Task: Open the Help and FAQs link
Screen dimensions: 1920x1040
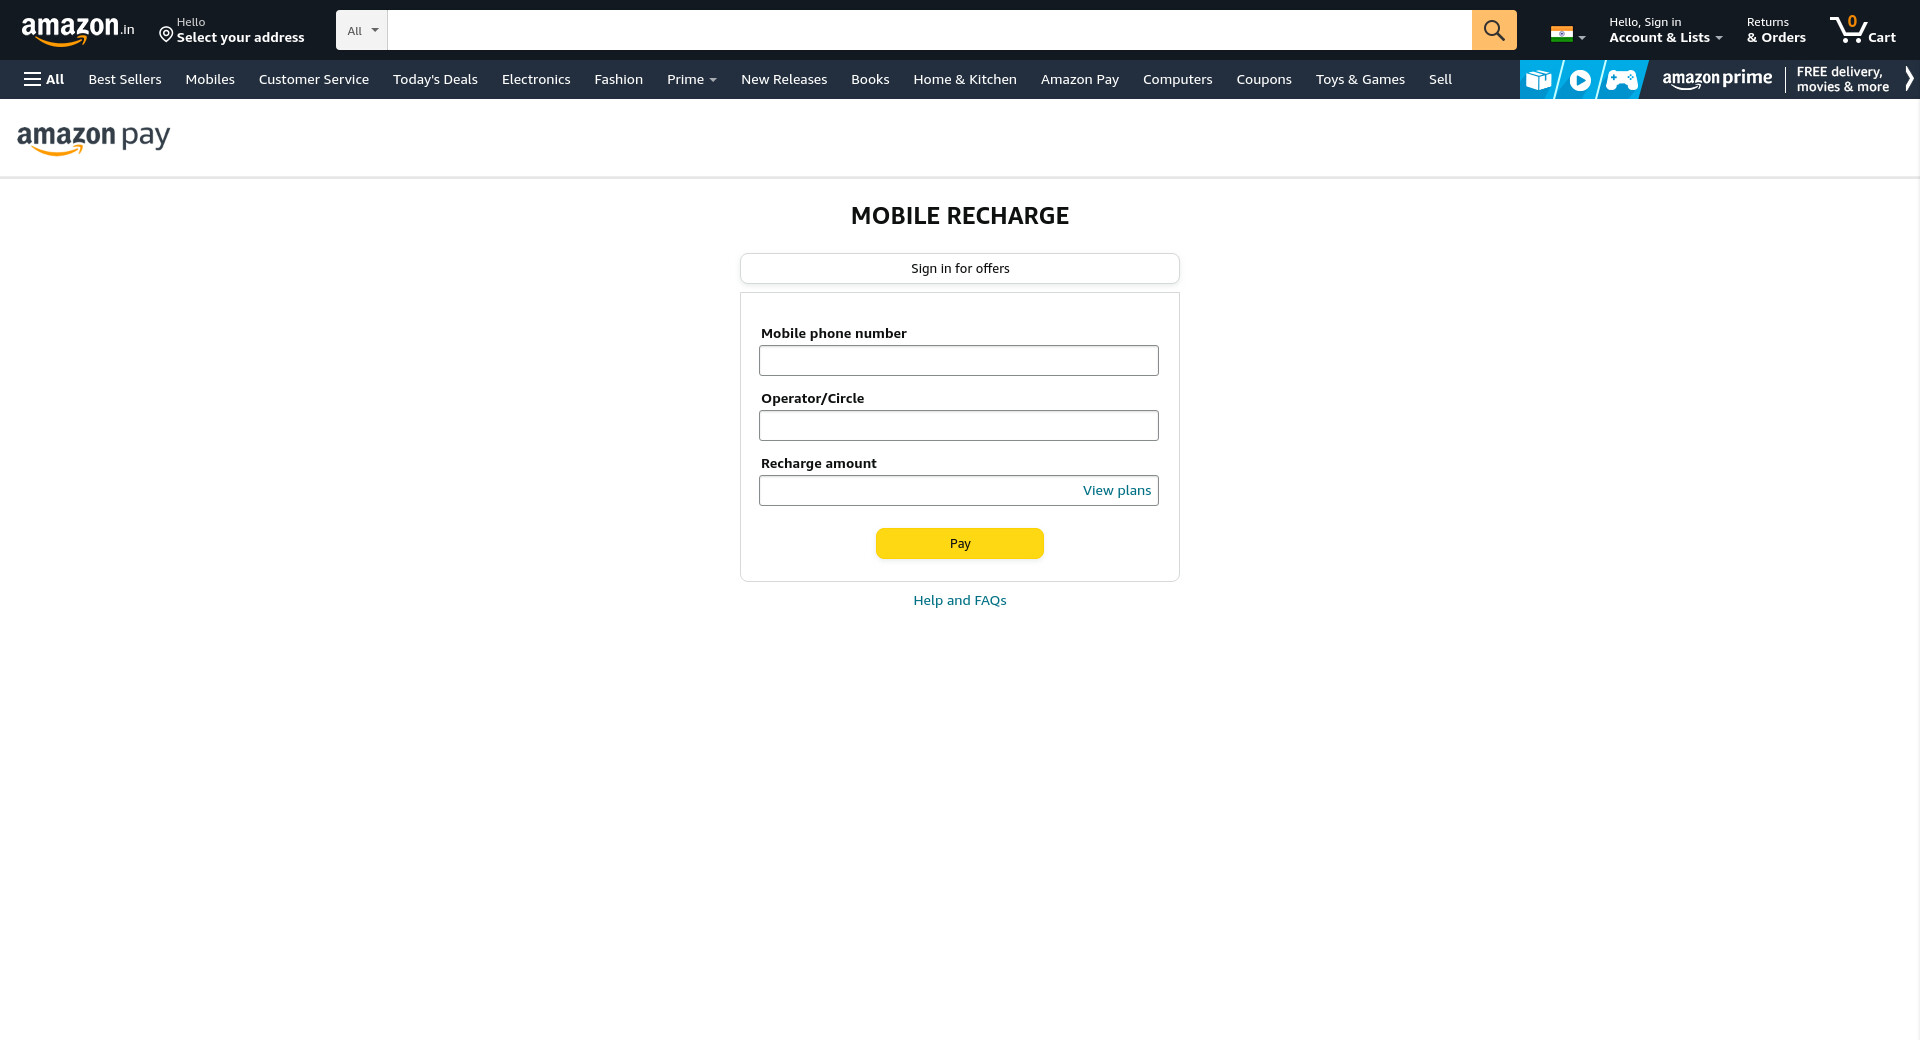Action: pos(959,600)
